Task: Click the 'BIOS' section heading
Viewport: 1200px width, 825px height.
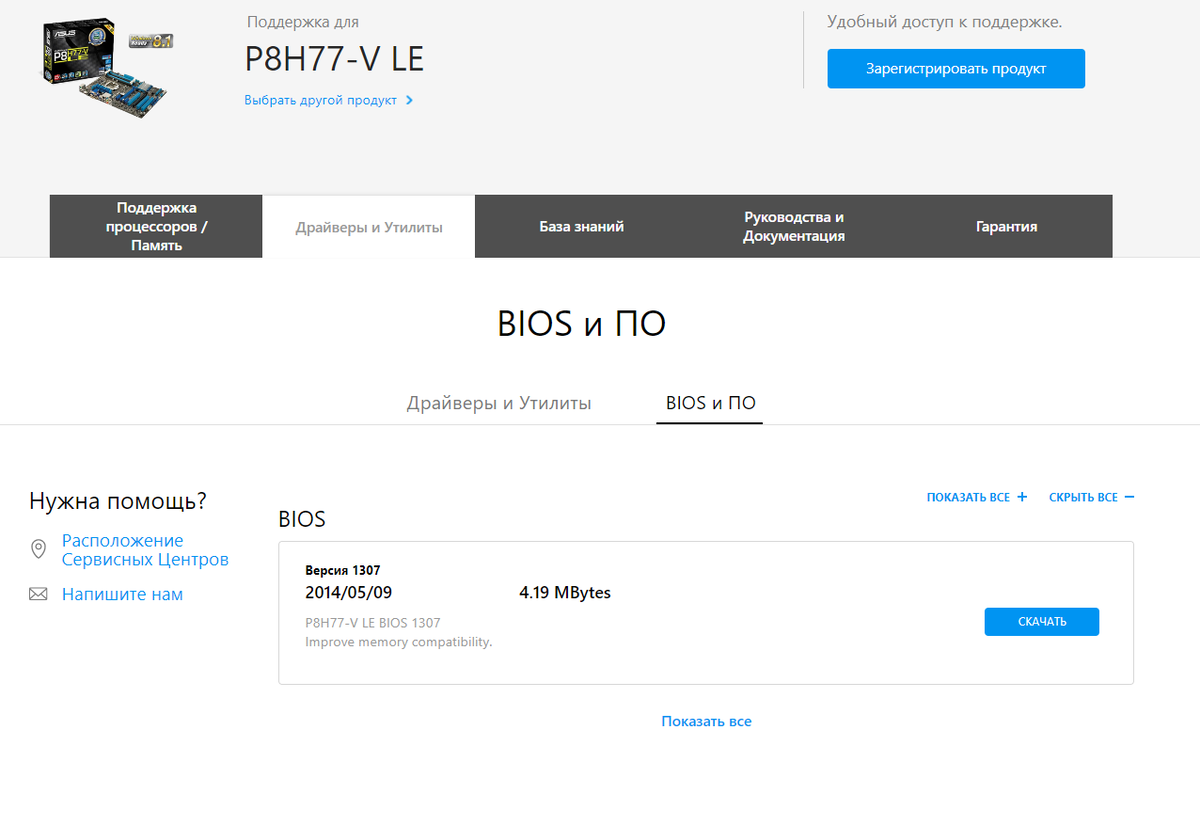Action: tap(302, 520)
